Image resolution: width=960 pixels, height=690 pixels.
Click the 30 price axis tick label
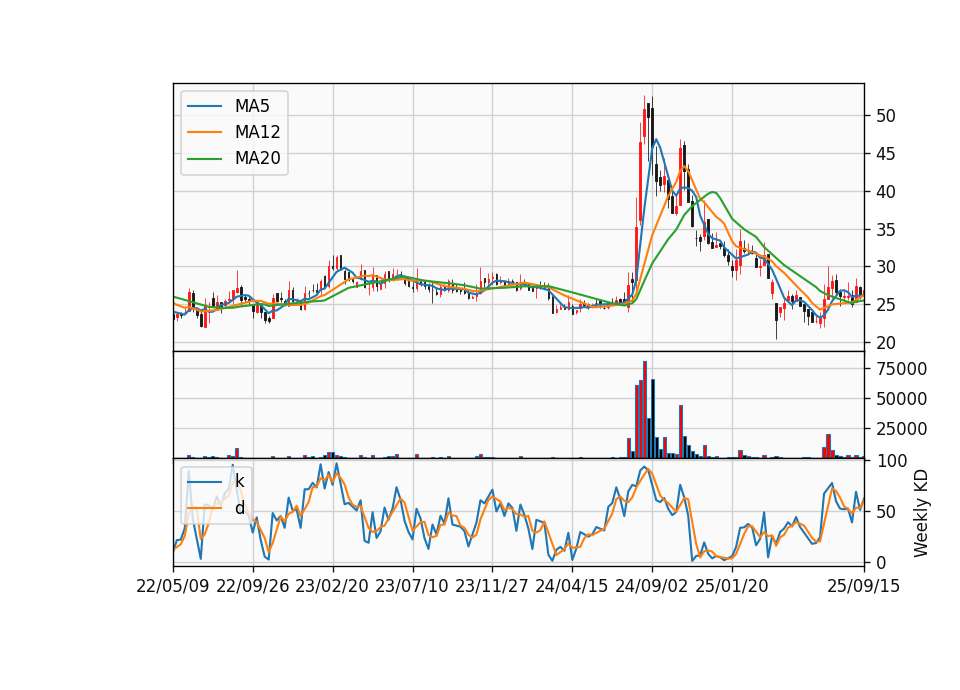pyautogui.click(x=885, y=267)
